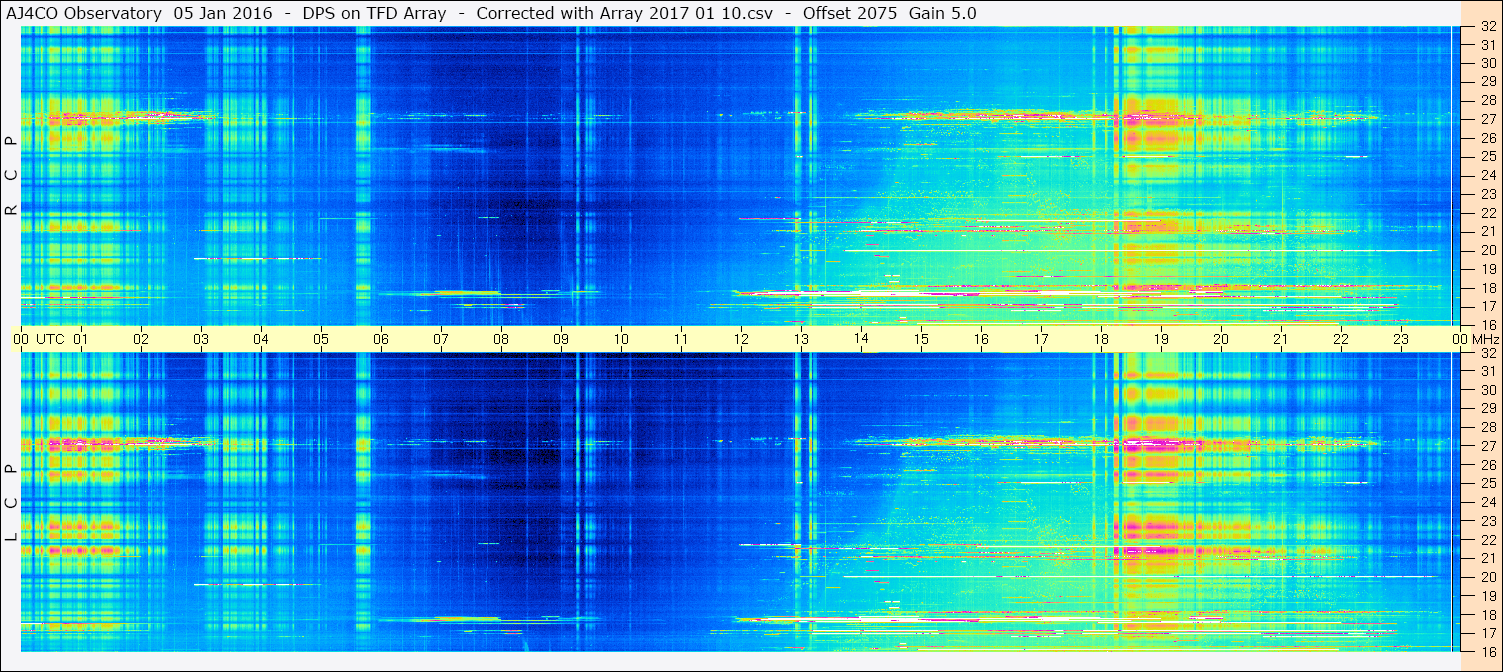The image size is (1503, 672).
Task: Select hour 17 on the UTC axis
Action: click(x=1041, y=339)
